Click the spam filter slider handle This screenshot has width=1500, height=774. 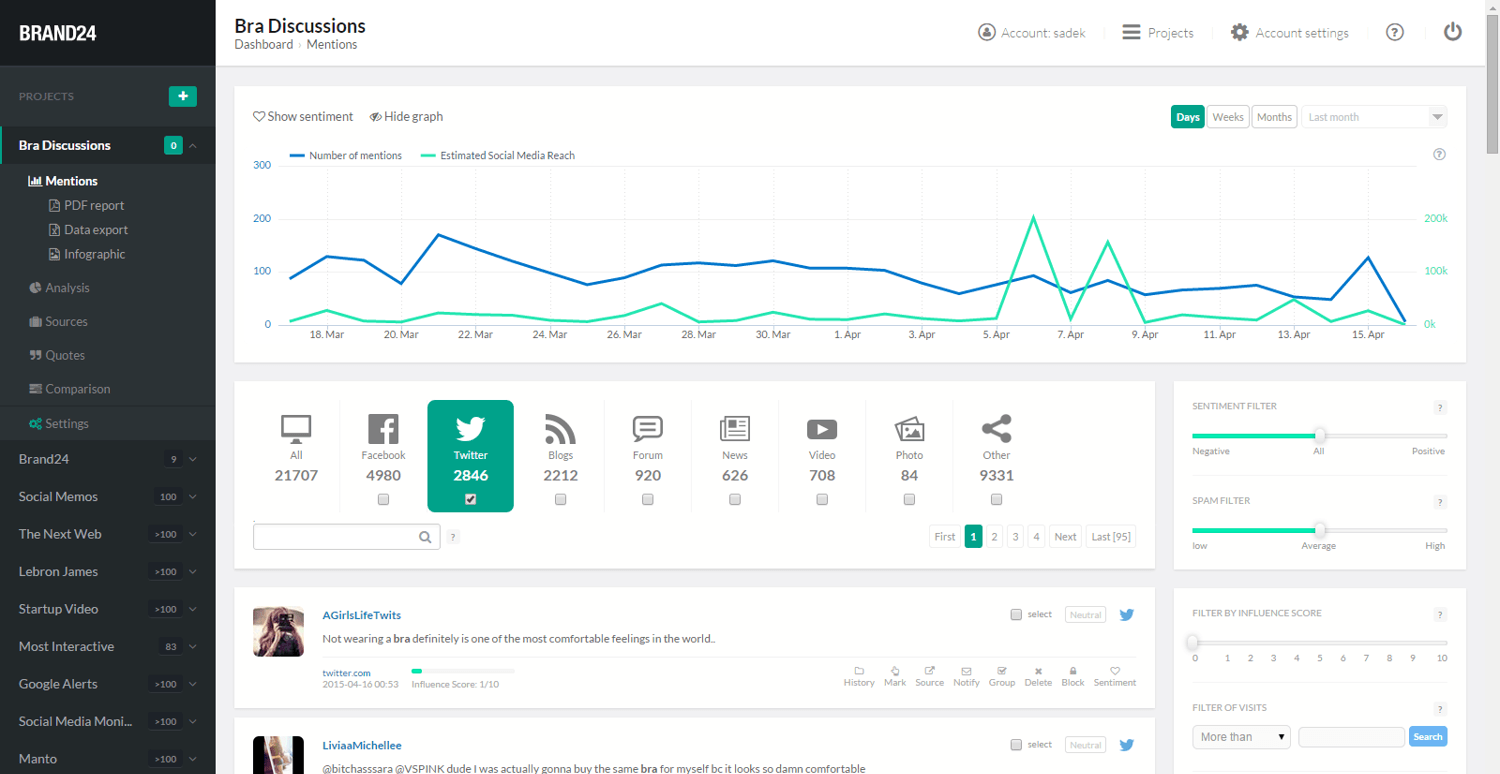point(1320,530)
